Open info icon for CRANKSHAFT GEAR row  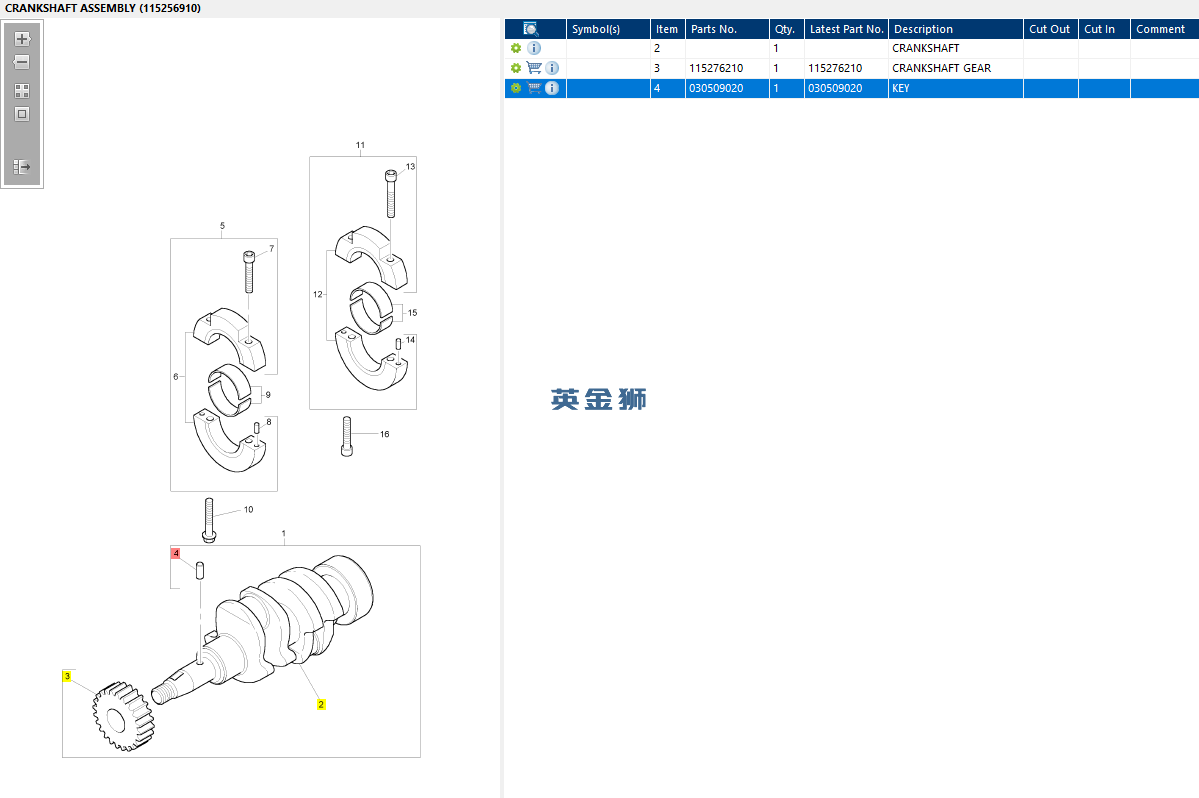coord(552,68)
